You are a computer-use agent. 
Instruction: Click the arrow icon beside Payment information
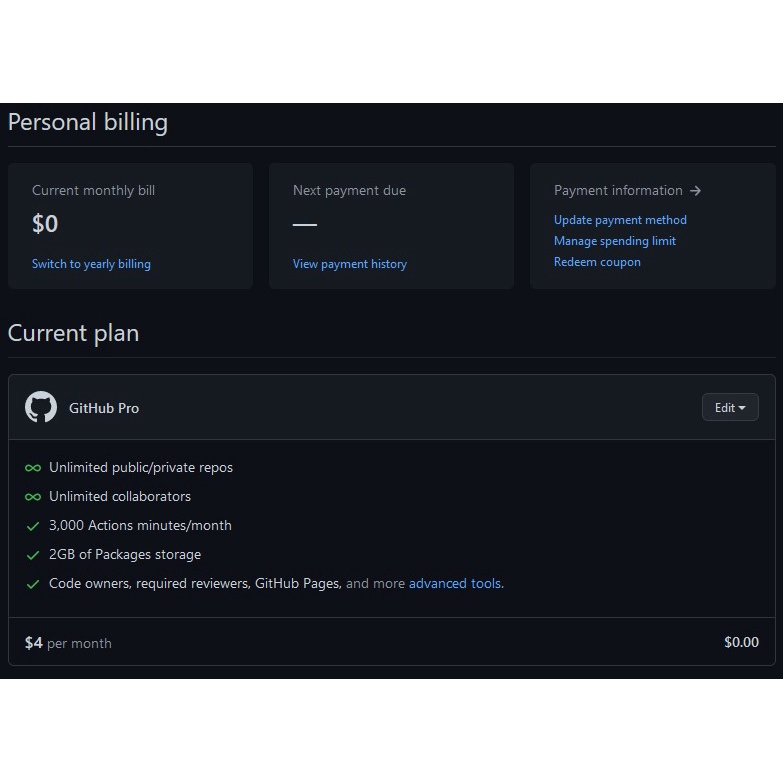tap(695, 191)
